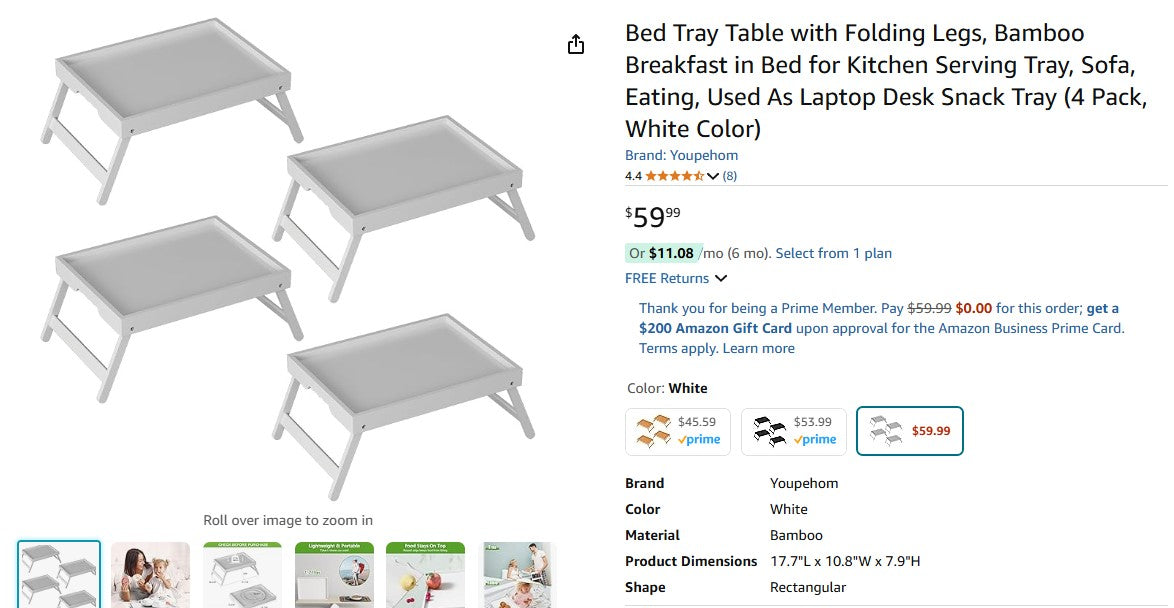View the mother and child thumbnail
The image size is (1174, 608).
150,575
